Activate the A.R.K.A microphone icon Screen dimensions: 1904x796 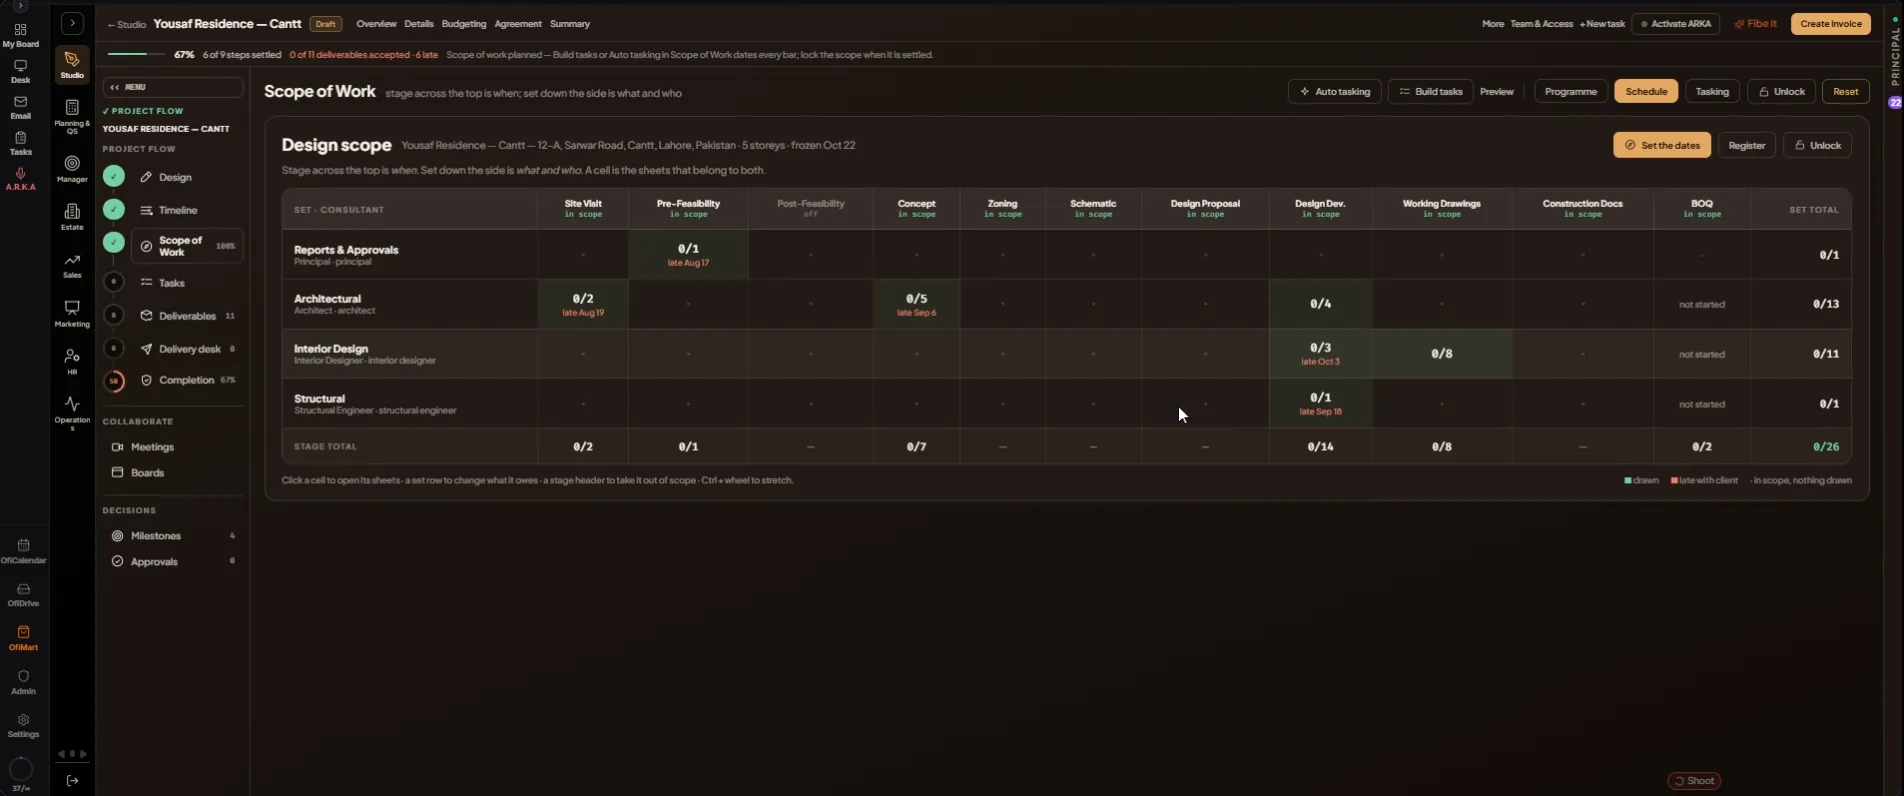click(x=20, y=179)
